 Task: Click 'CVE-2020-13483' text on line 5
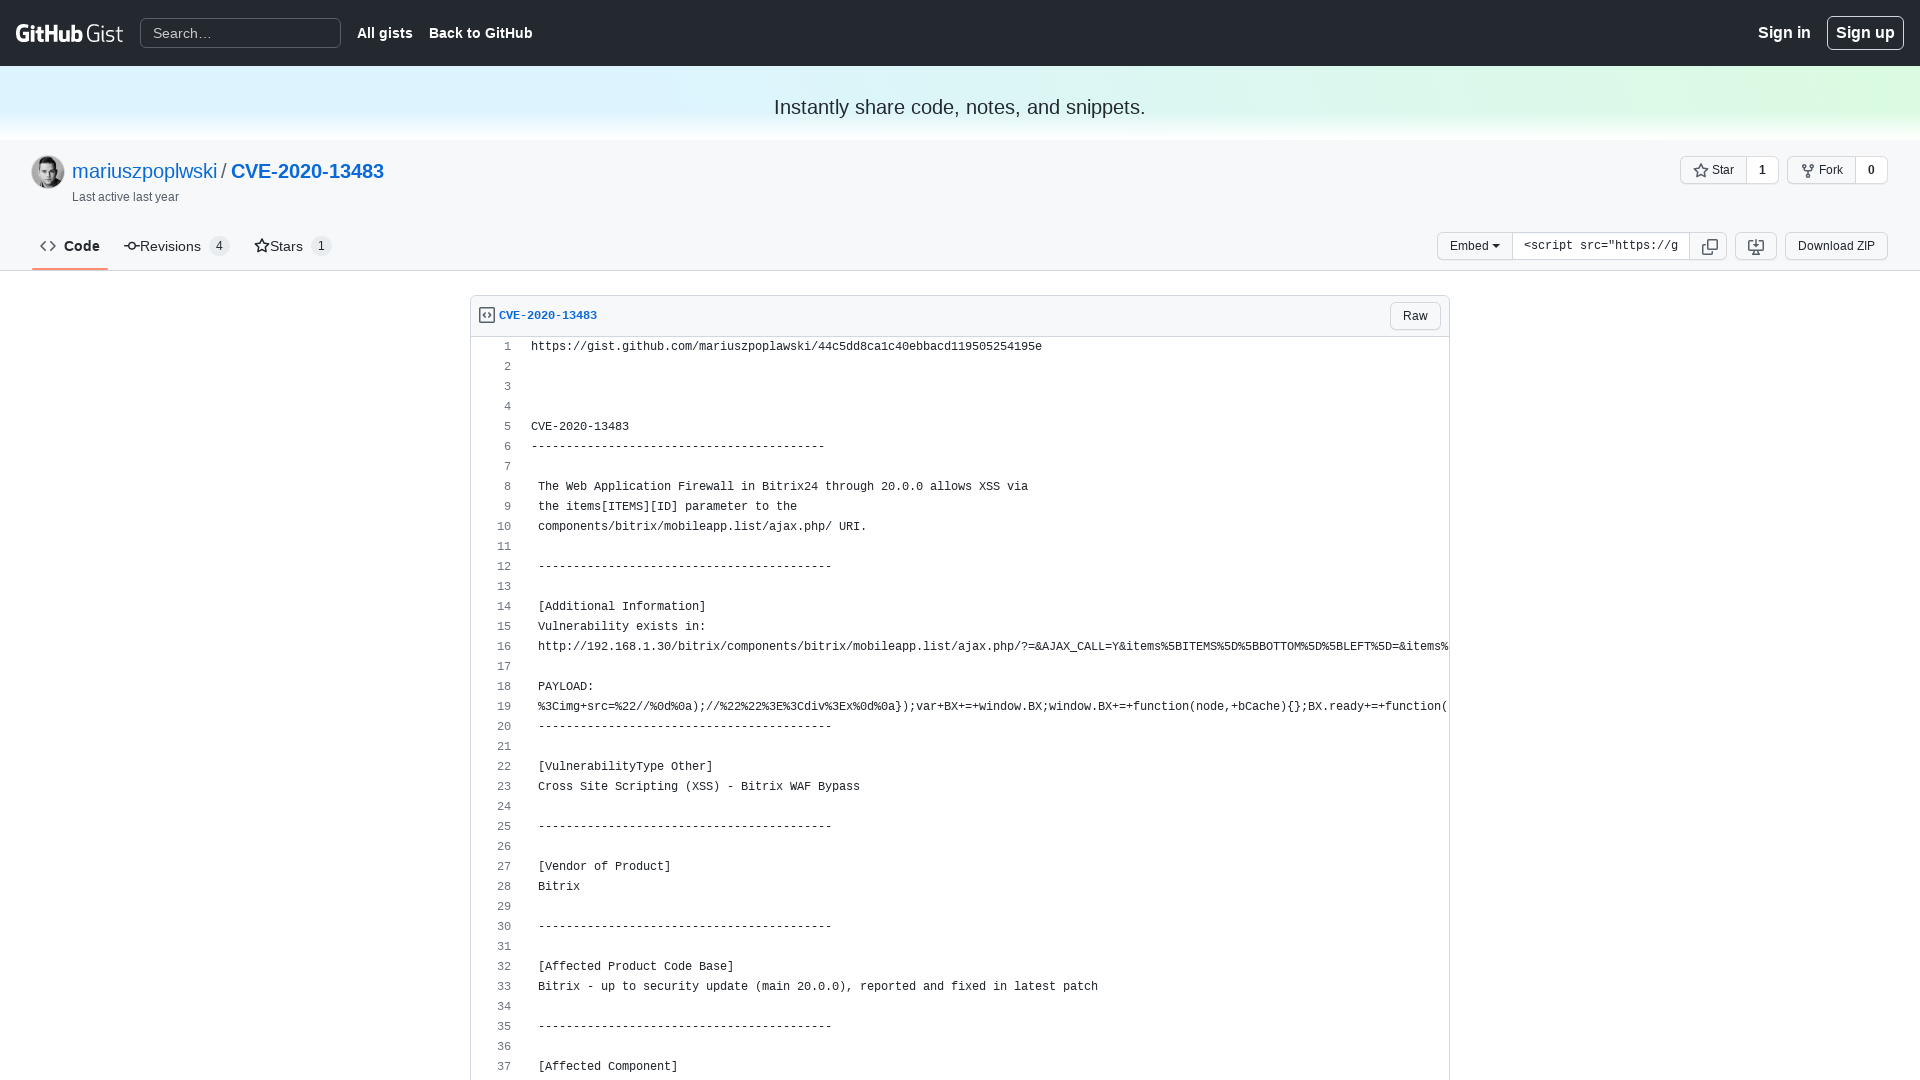tap(580, 427)
